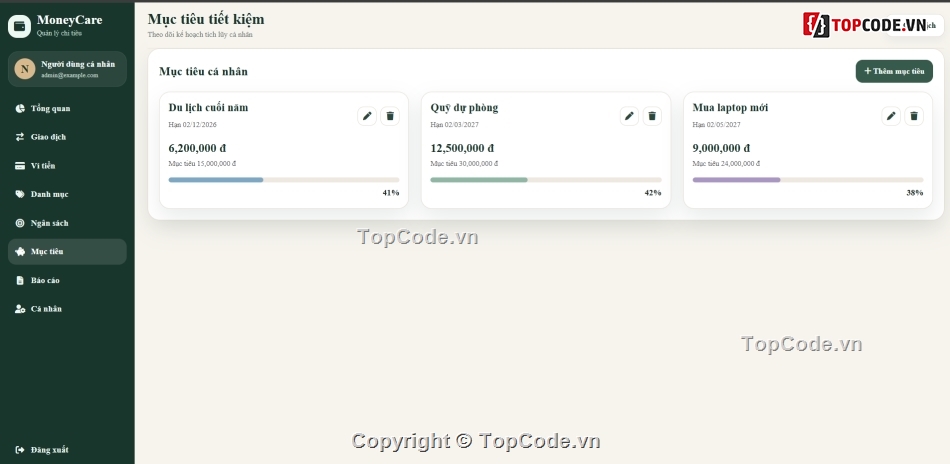Open Tổng quan in the sidebar
The image size is (950, 464).
[67, 108]
